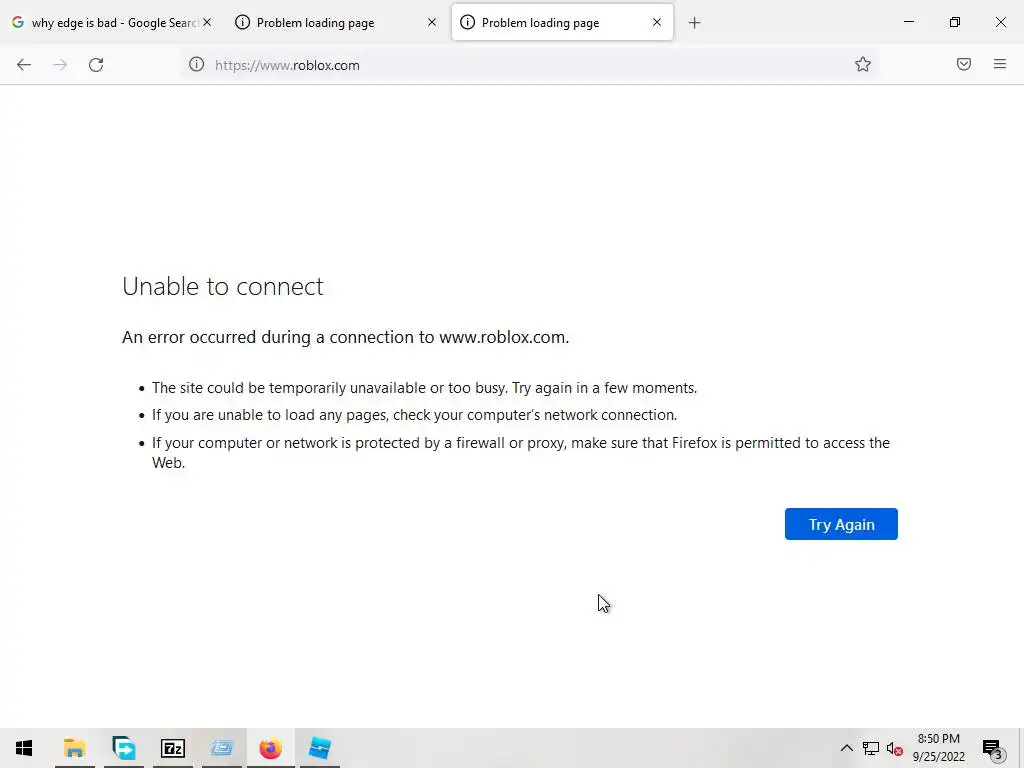Open the Save to Pocket icon
This screenshot has height=768, width=1024.
point(963,64)
